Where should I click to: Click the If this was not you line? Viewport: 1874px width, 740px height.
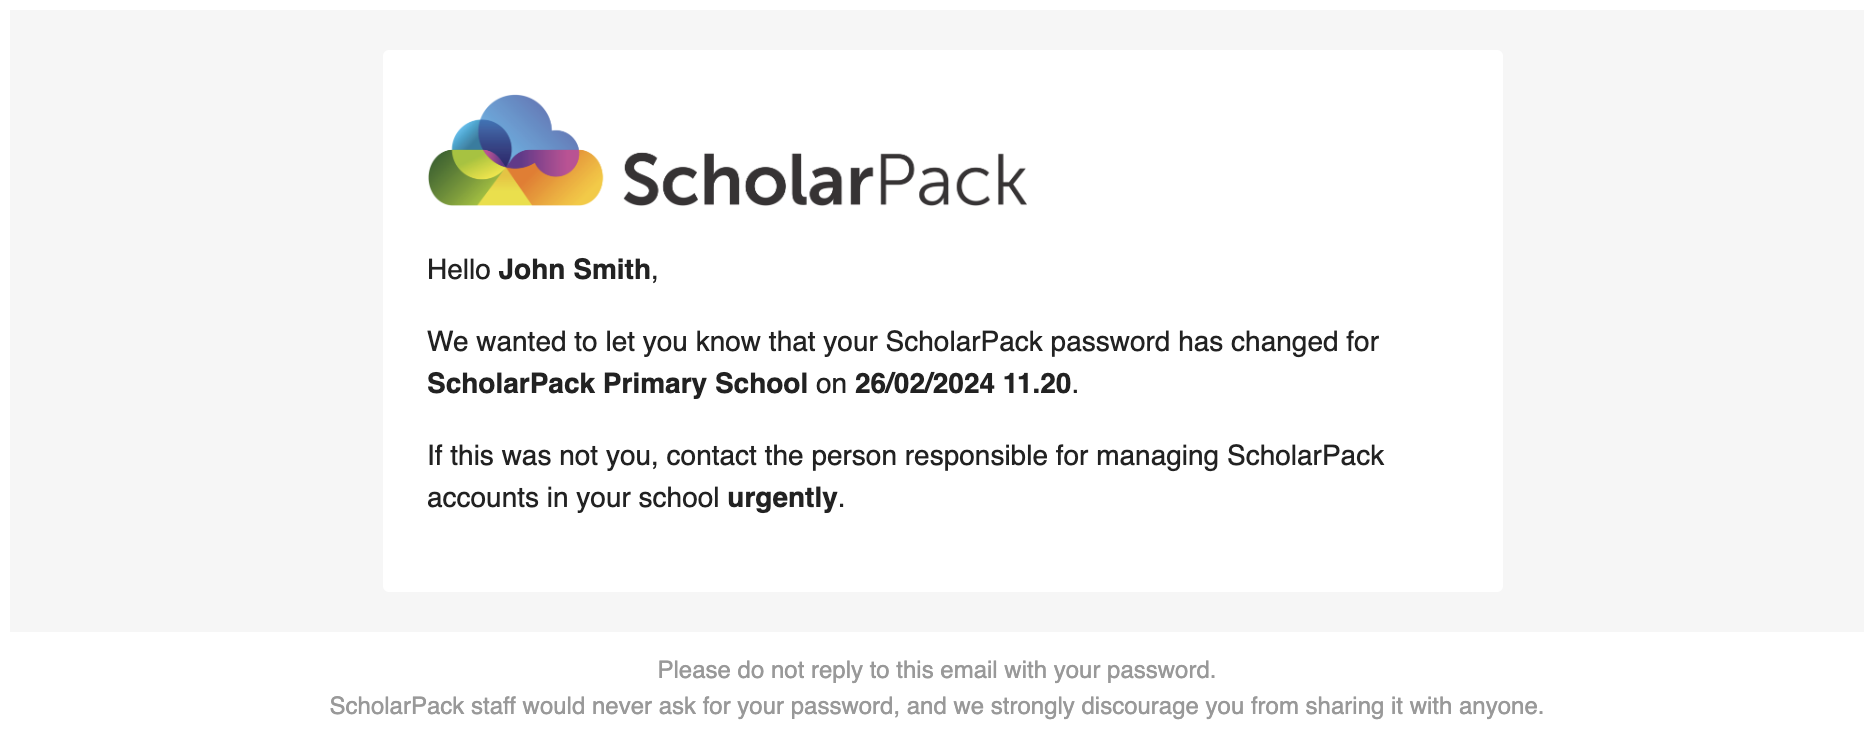[x=905, y=455]
